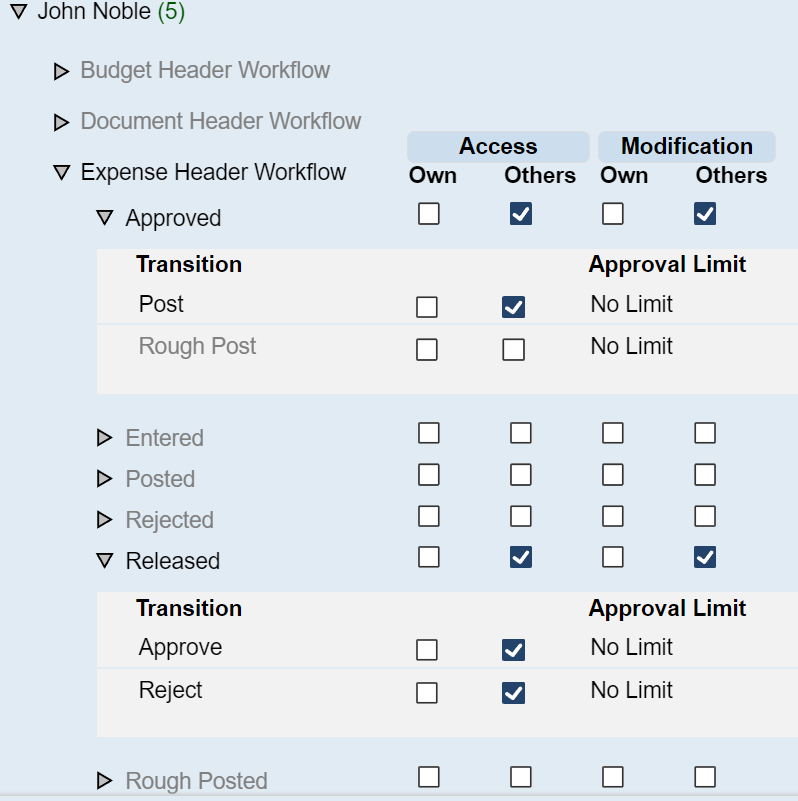798x801 pixels.
Task: Collapse the Released state arrow
Action: (x=105, y=561)
